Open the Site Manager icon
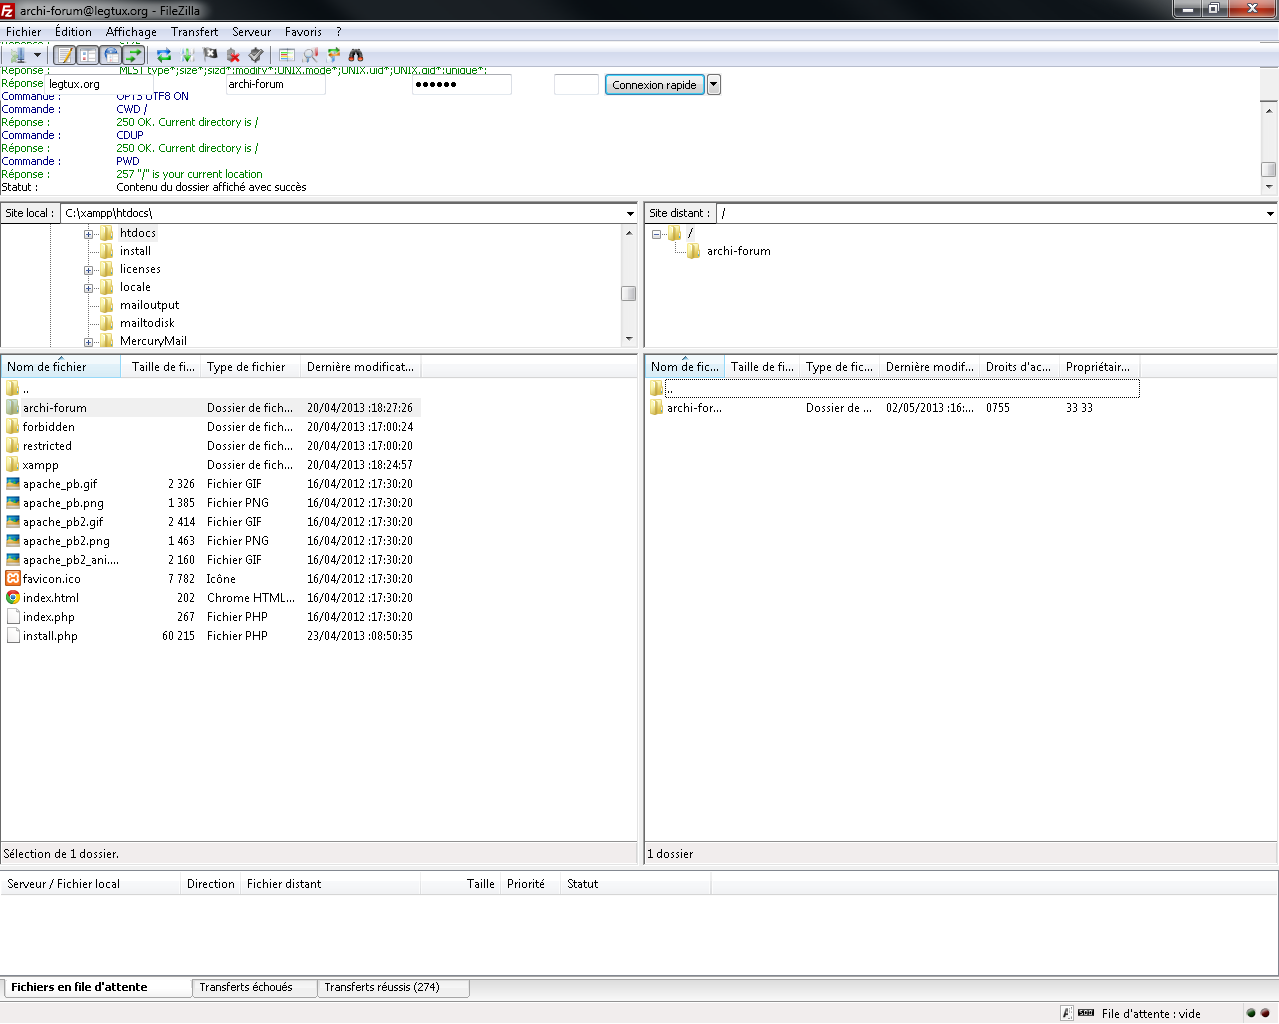1279x1024 pixels. [x=18, y=55]
